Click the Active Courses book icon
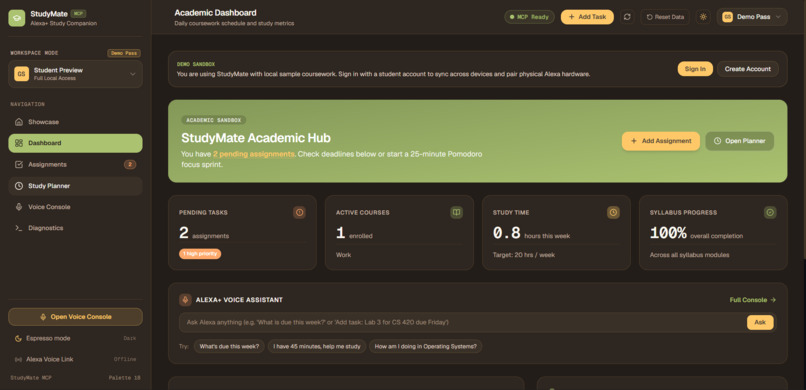This screenshot has height=390, width=806. (x=456, y=212)
